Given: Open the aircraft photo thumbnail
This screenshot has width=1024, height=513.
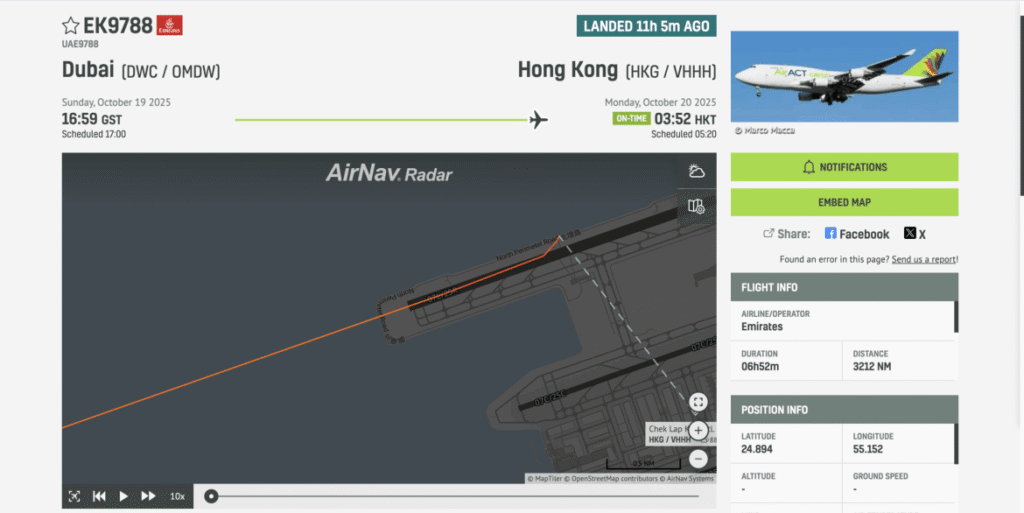Looking at the screenshot, I should coord(844,76).
